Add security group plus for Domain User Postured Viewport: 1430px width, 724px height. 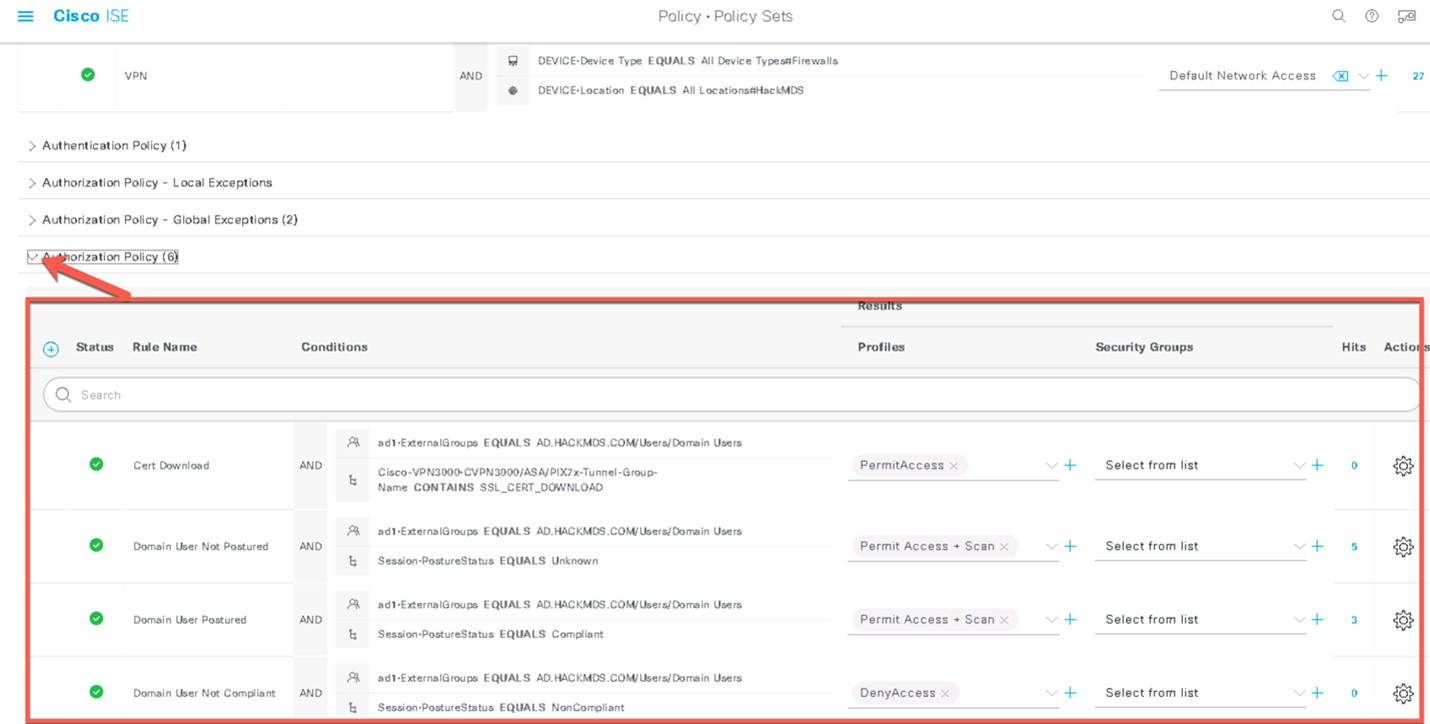[1317, 619]
